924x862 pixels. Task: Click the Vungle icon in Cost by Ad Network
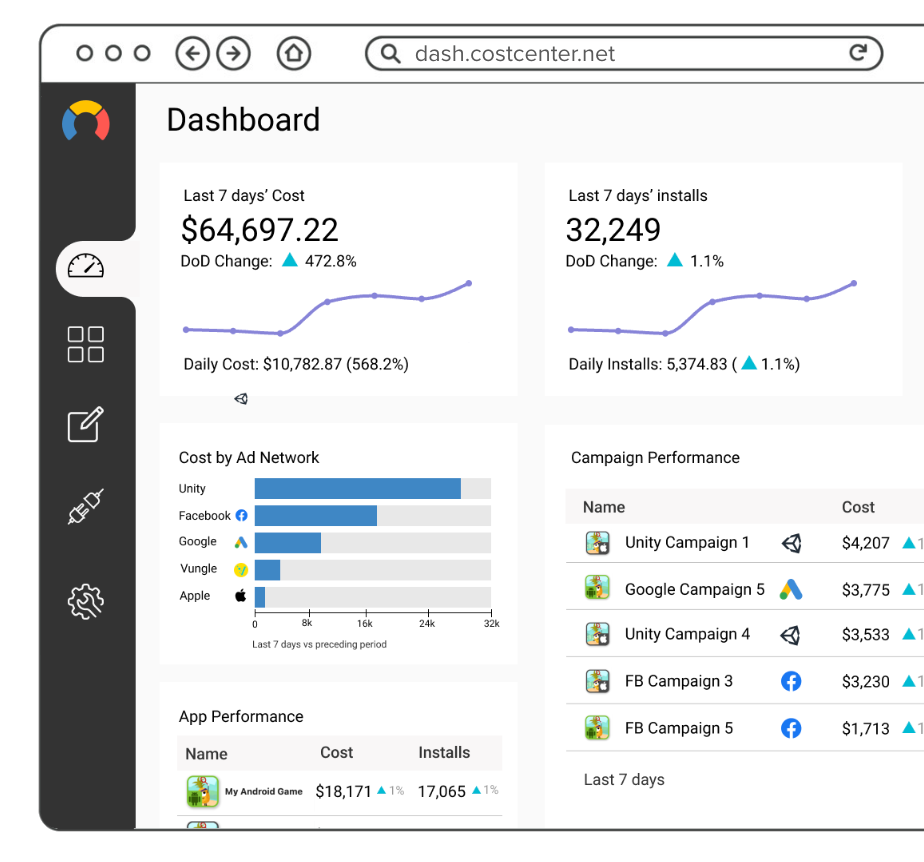[241, 570]
